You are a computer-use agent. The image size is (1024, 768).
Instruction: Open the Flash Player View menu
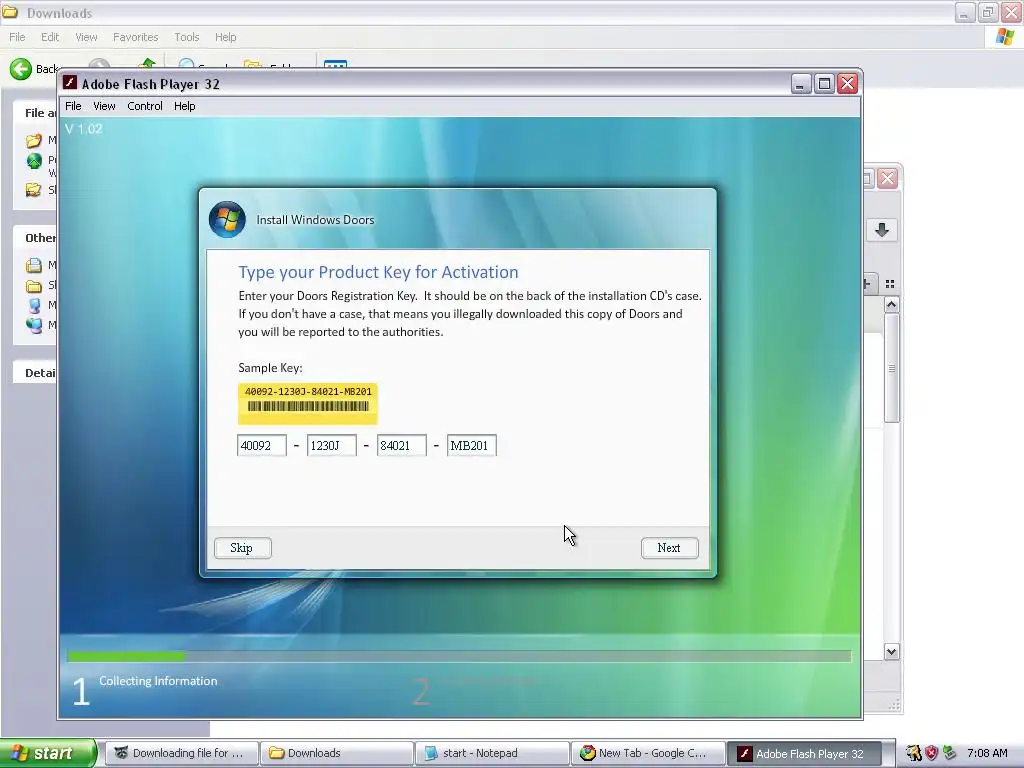[x=104, y=106]
